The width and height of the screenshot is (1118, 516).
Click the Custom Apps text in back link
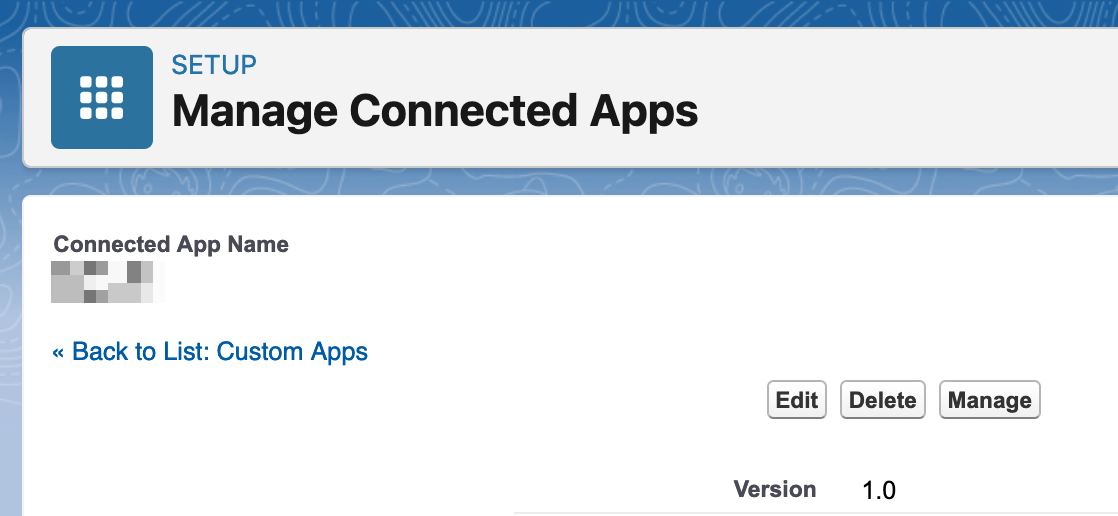pos(292,352)
